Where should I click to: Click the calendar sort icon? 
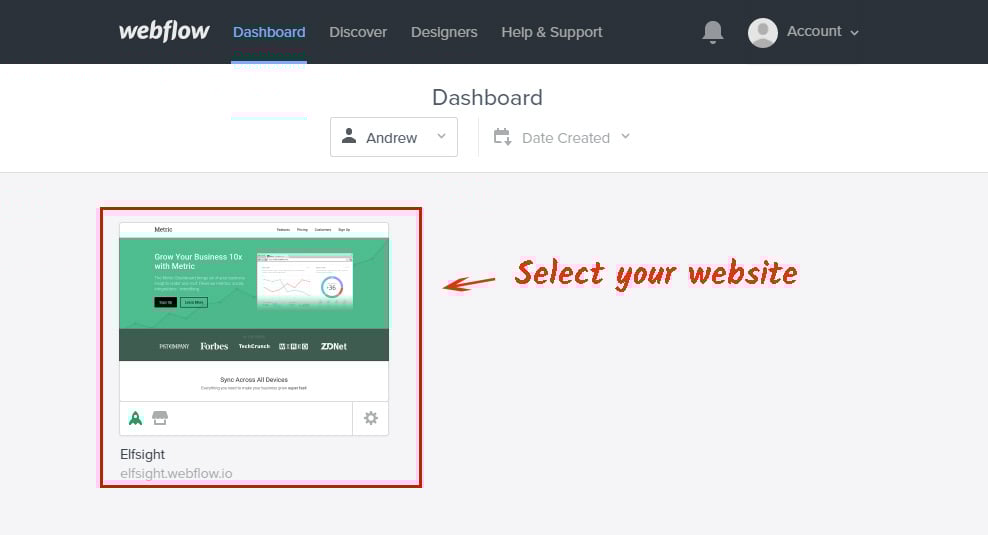point(502,137)
